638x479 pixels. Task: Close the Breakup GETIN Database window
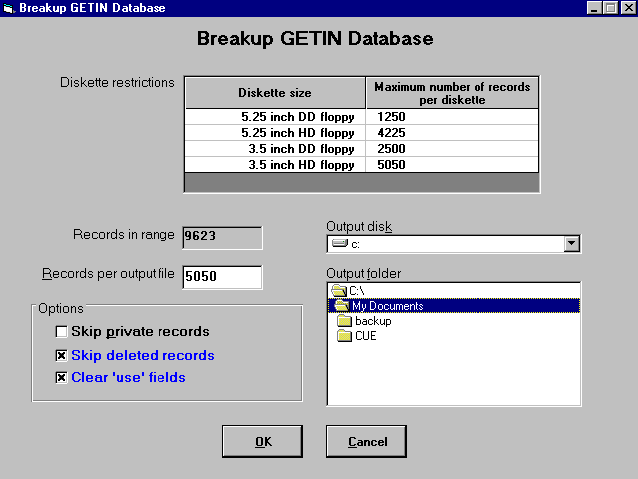(x=628, y=8)
